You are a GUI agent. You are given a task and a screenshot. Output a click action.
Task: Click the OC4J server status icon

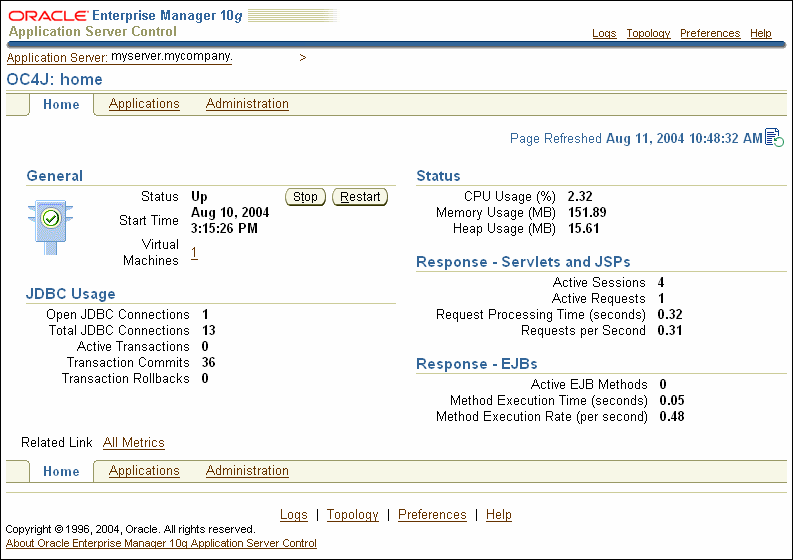[51, 227]
